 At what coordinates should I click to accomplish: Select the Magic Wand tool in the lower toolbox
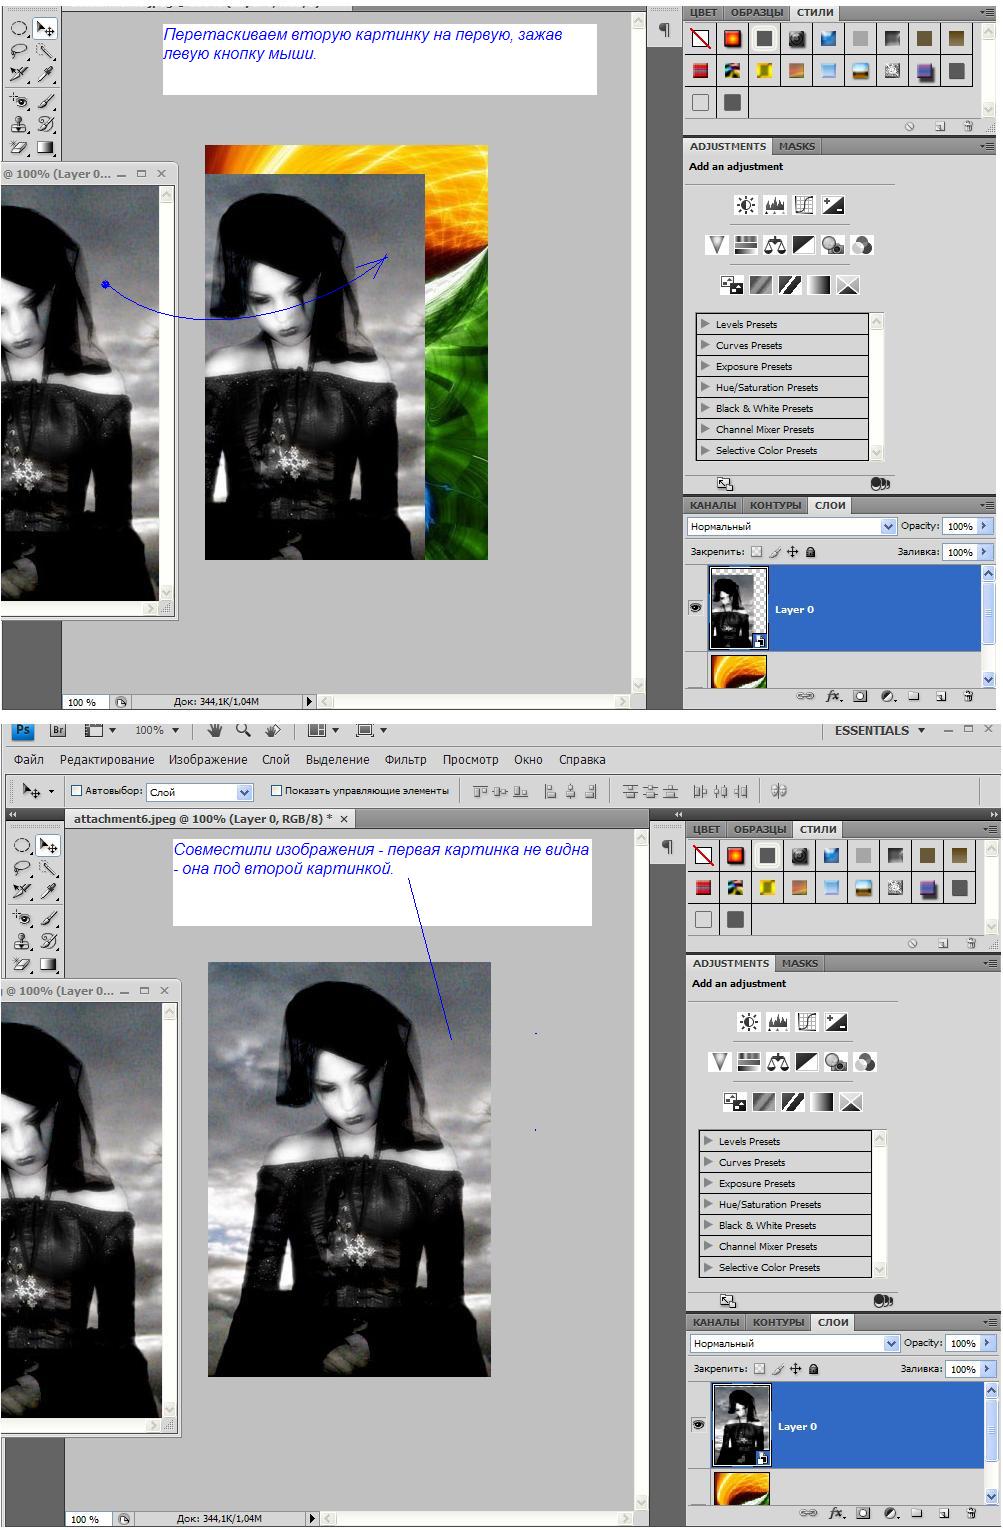pos(46,868)
